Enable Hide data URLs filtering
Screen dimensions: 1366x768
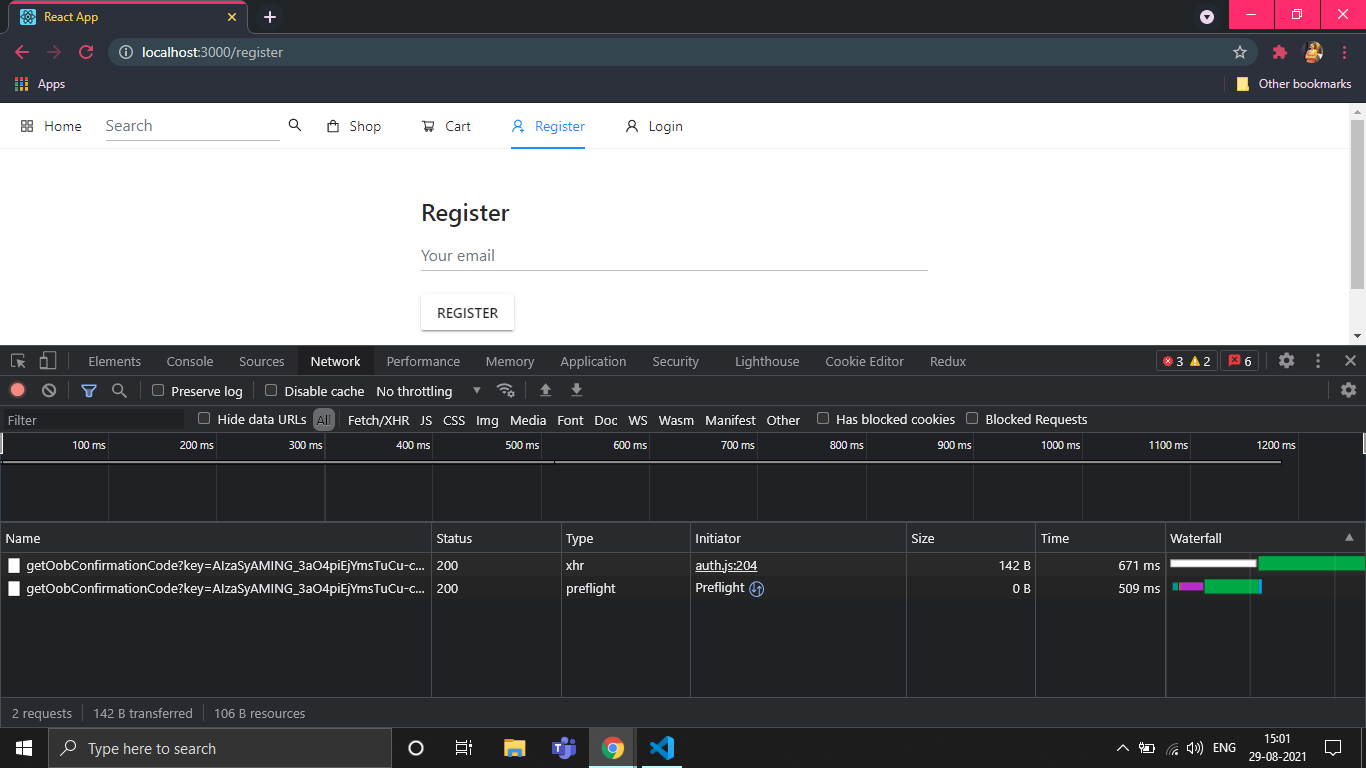(x=204, y=419)
